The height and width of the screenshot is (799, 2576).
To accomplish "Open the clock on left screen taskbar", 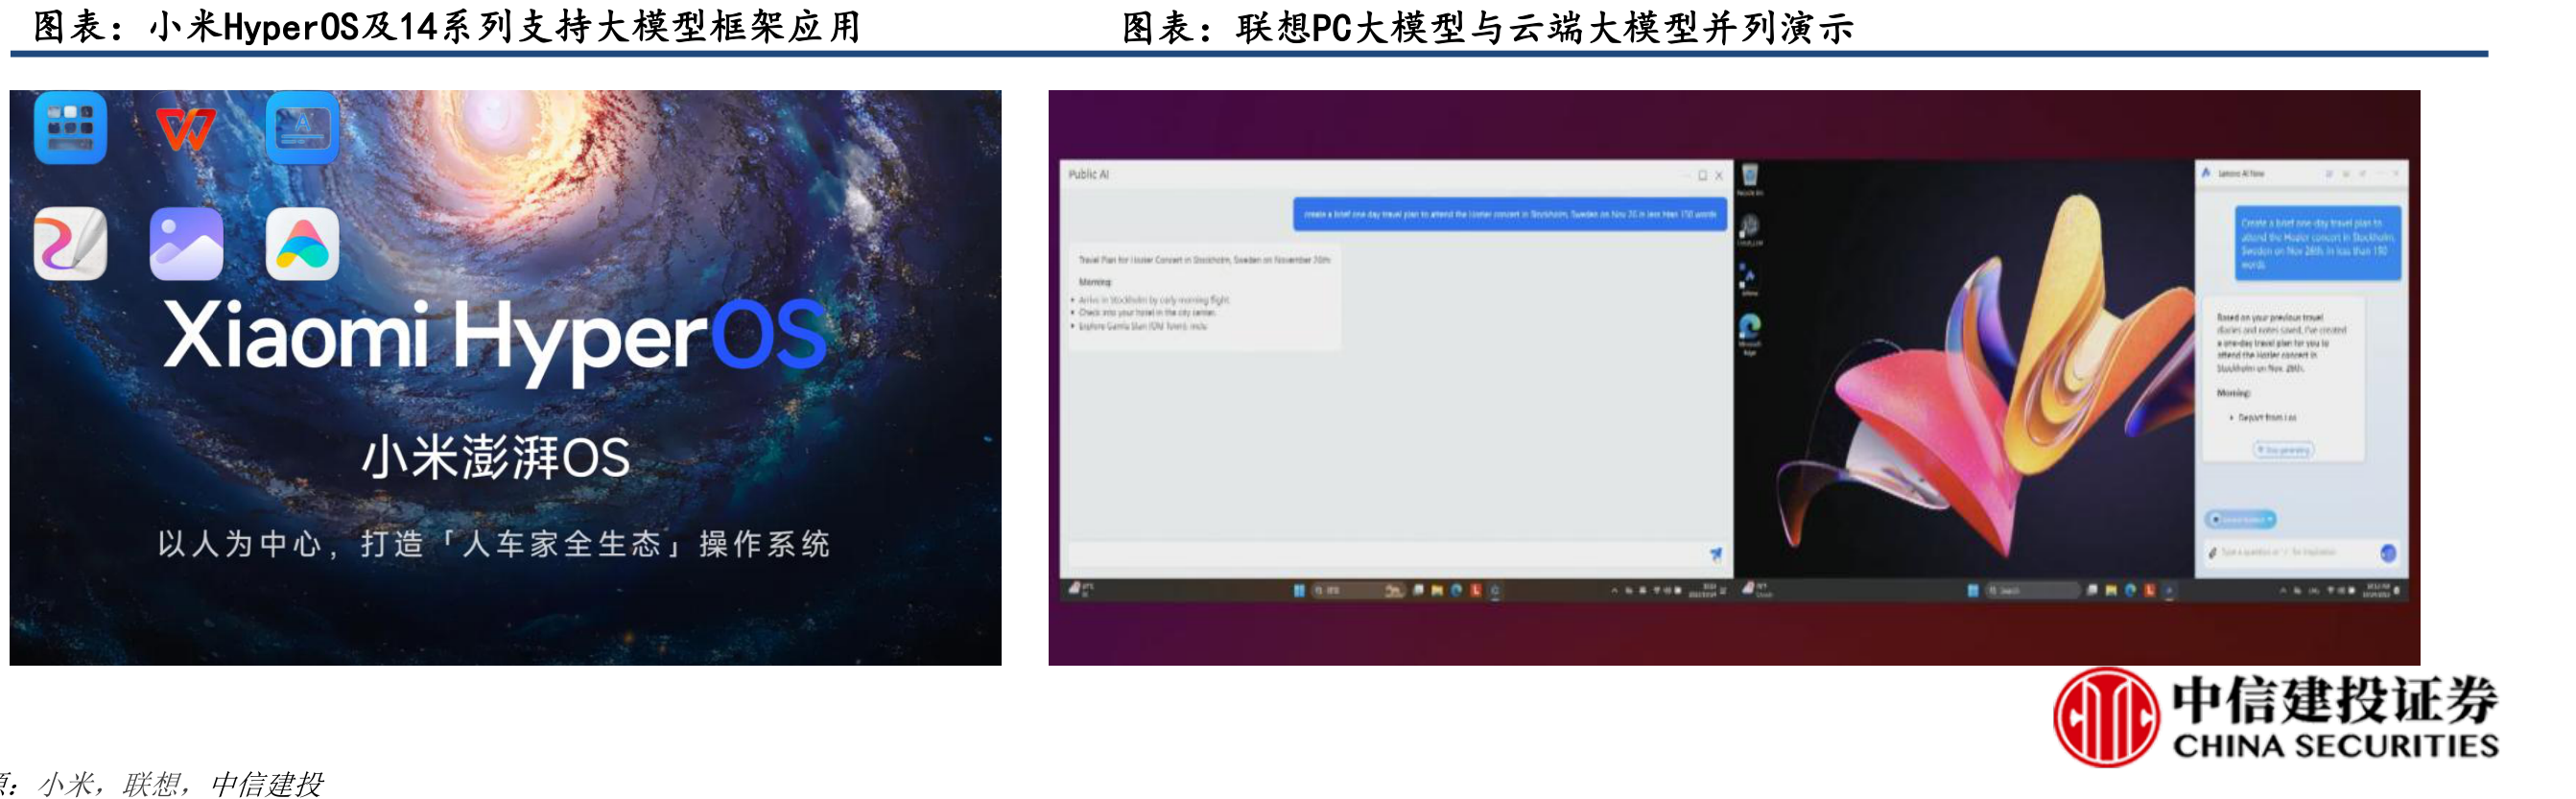I will point(1703,591).
